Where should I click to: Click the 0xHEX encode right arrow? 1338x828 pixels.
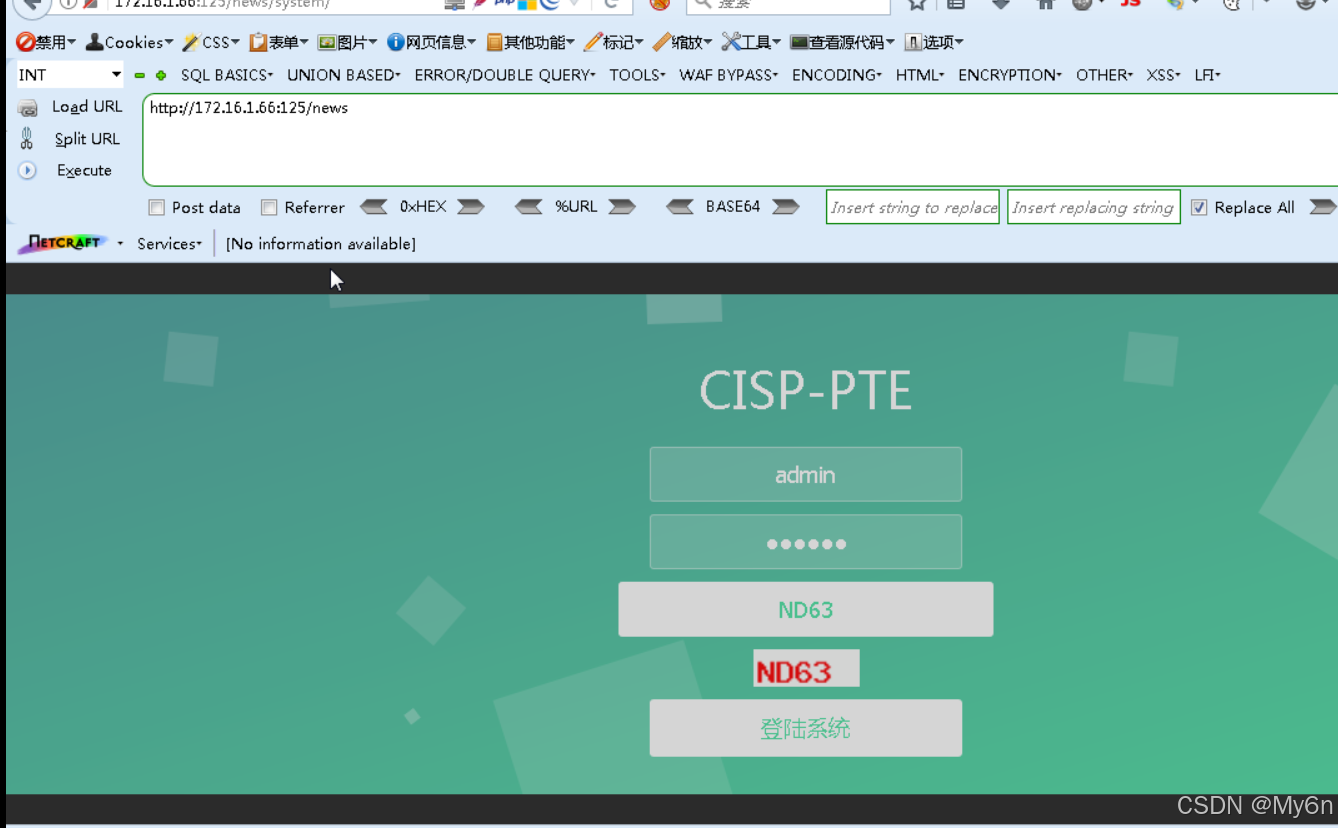(471, 207)
